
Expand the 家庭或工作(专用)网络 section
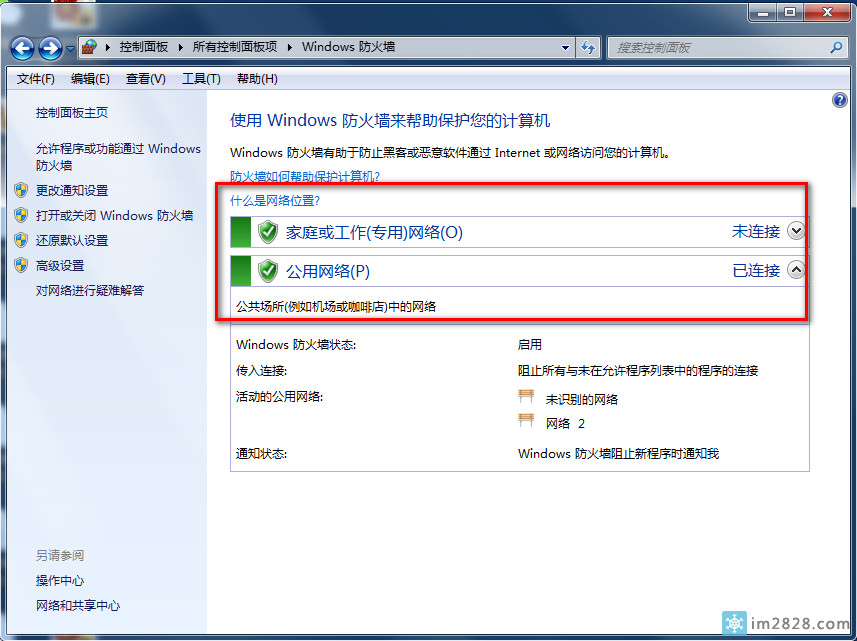[x=795, y=231]
